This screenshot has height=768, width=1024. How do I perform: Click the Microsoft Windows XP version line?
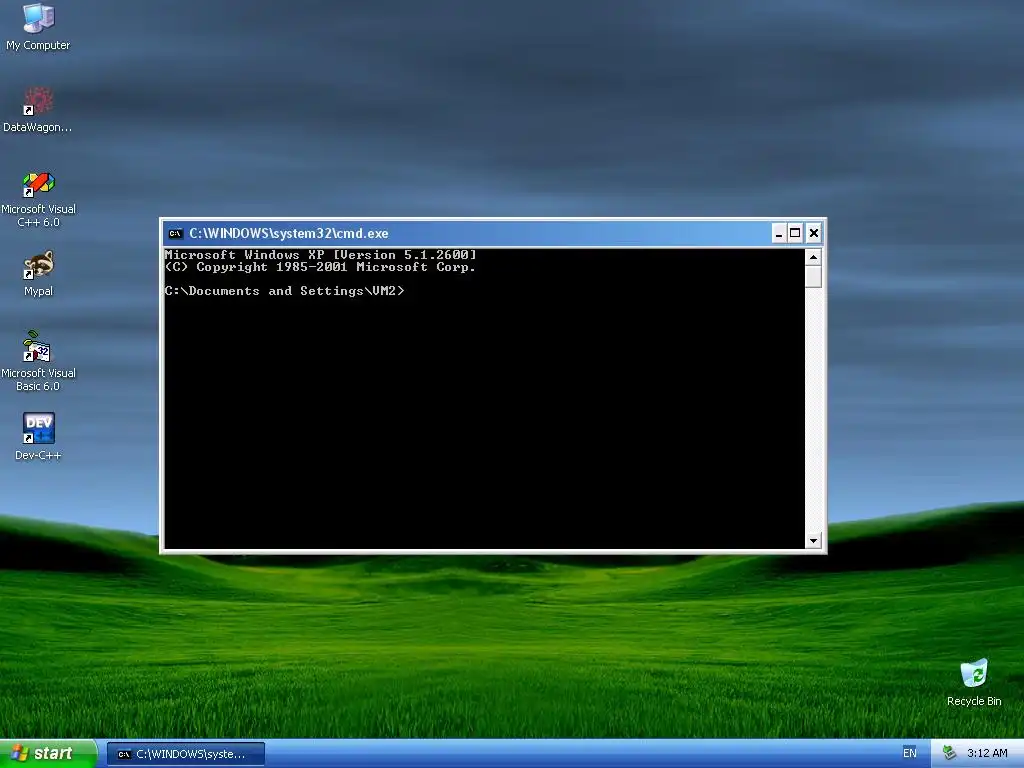320,255
